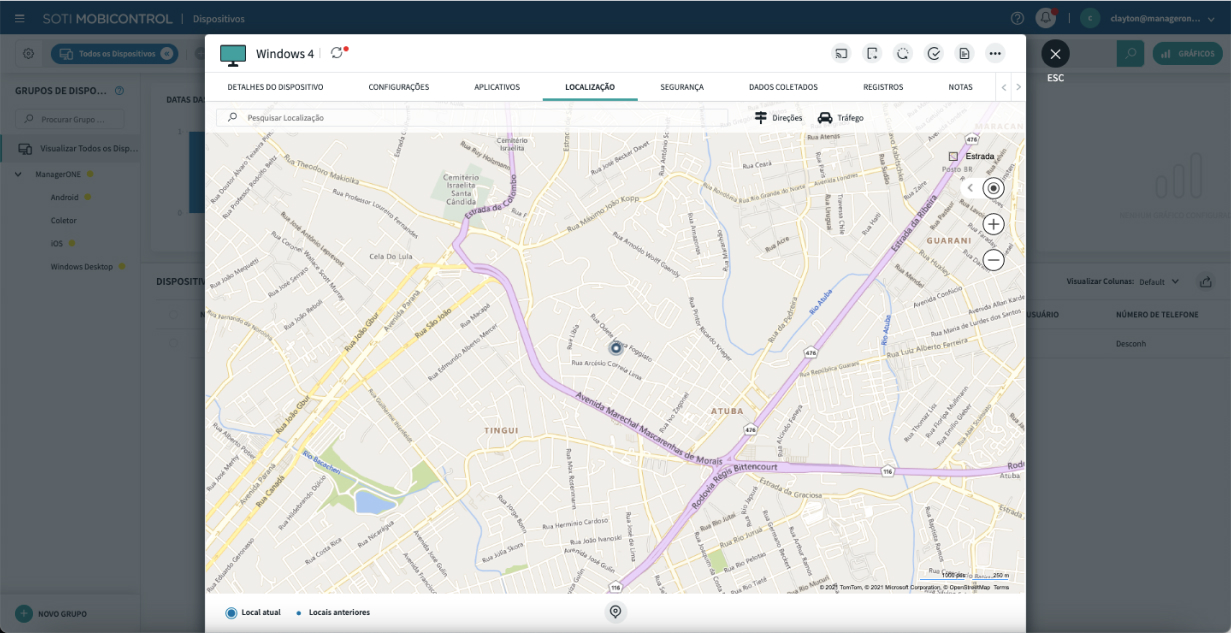Collapse the map style panel arrow
Viewport: 1231px width, 633px height.
tap(969, 188)
